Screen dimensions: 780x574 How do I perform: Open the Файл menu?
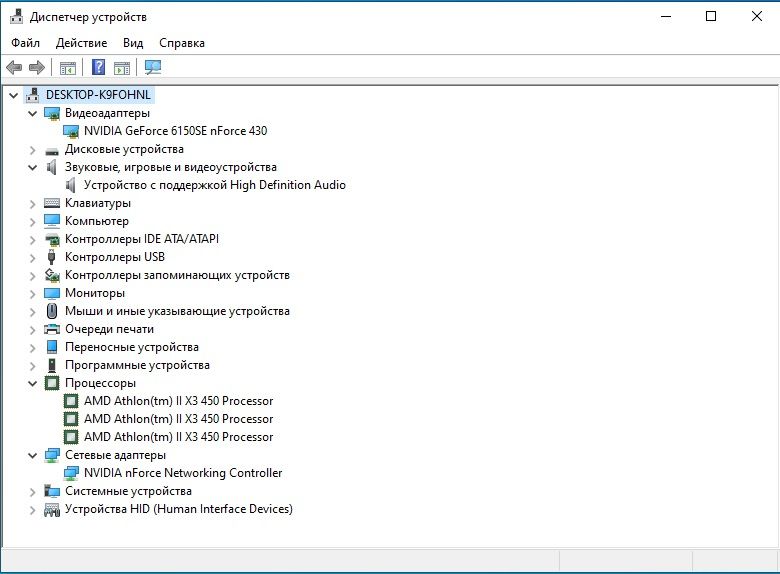pyautogui.click(x=25, y=43)
